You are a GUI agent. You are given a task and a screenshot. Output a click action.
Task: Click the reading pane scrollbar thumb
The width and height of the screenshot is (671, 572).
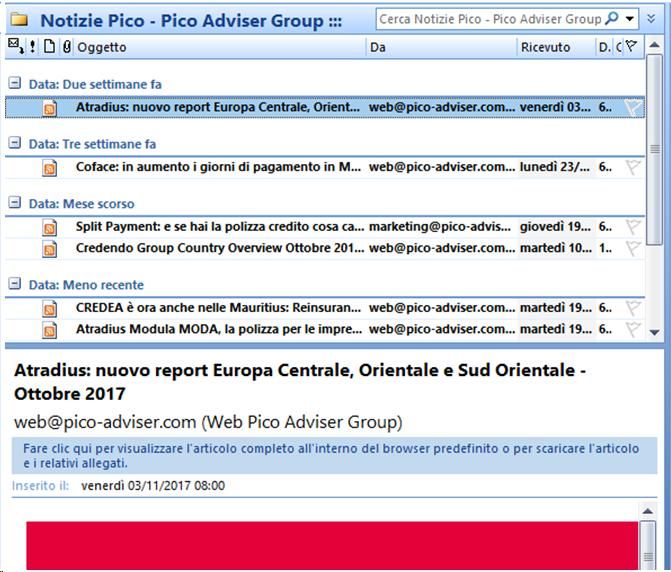tap(648, 545)
